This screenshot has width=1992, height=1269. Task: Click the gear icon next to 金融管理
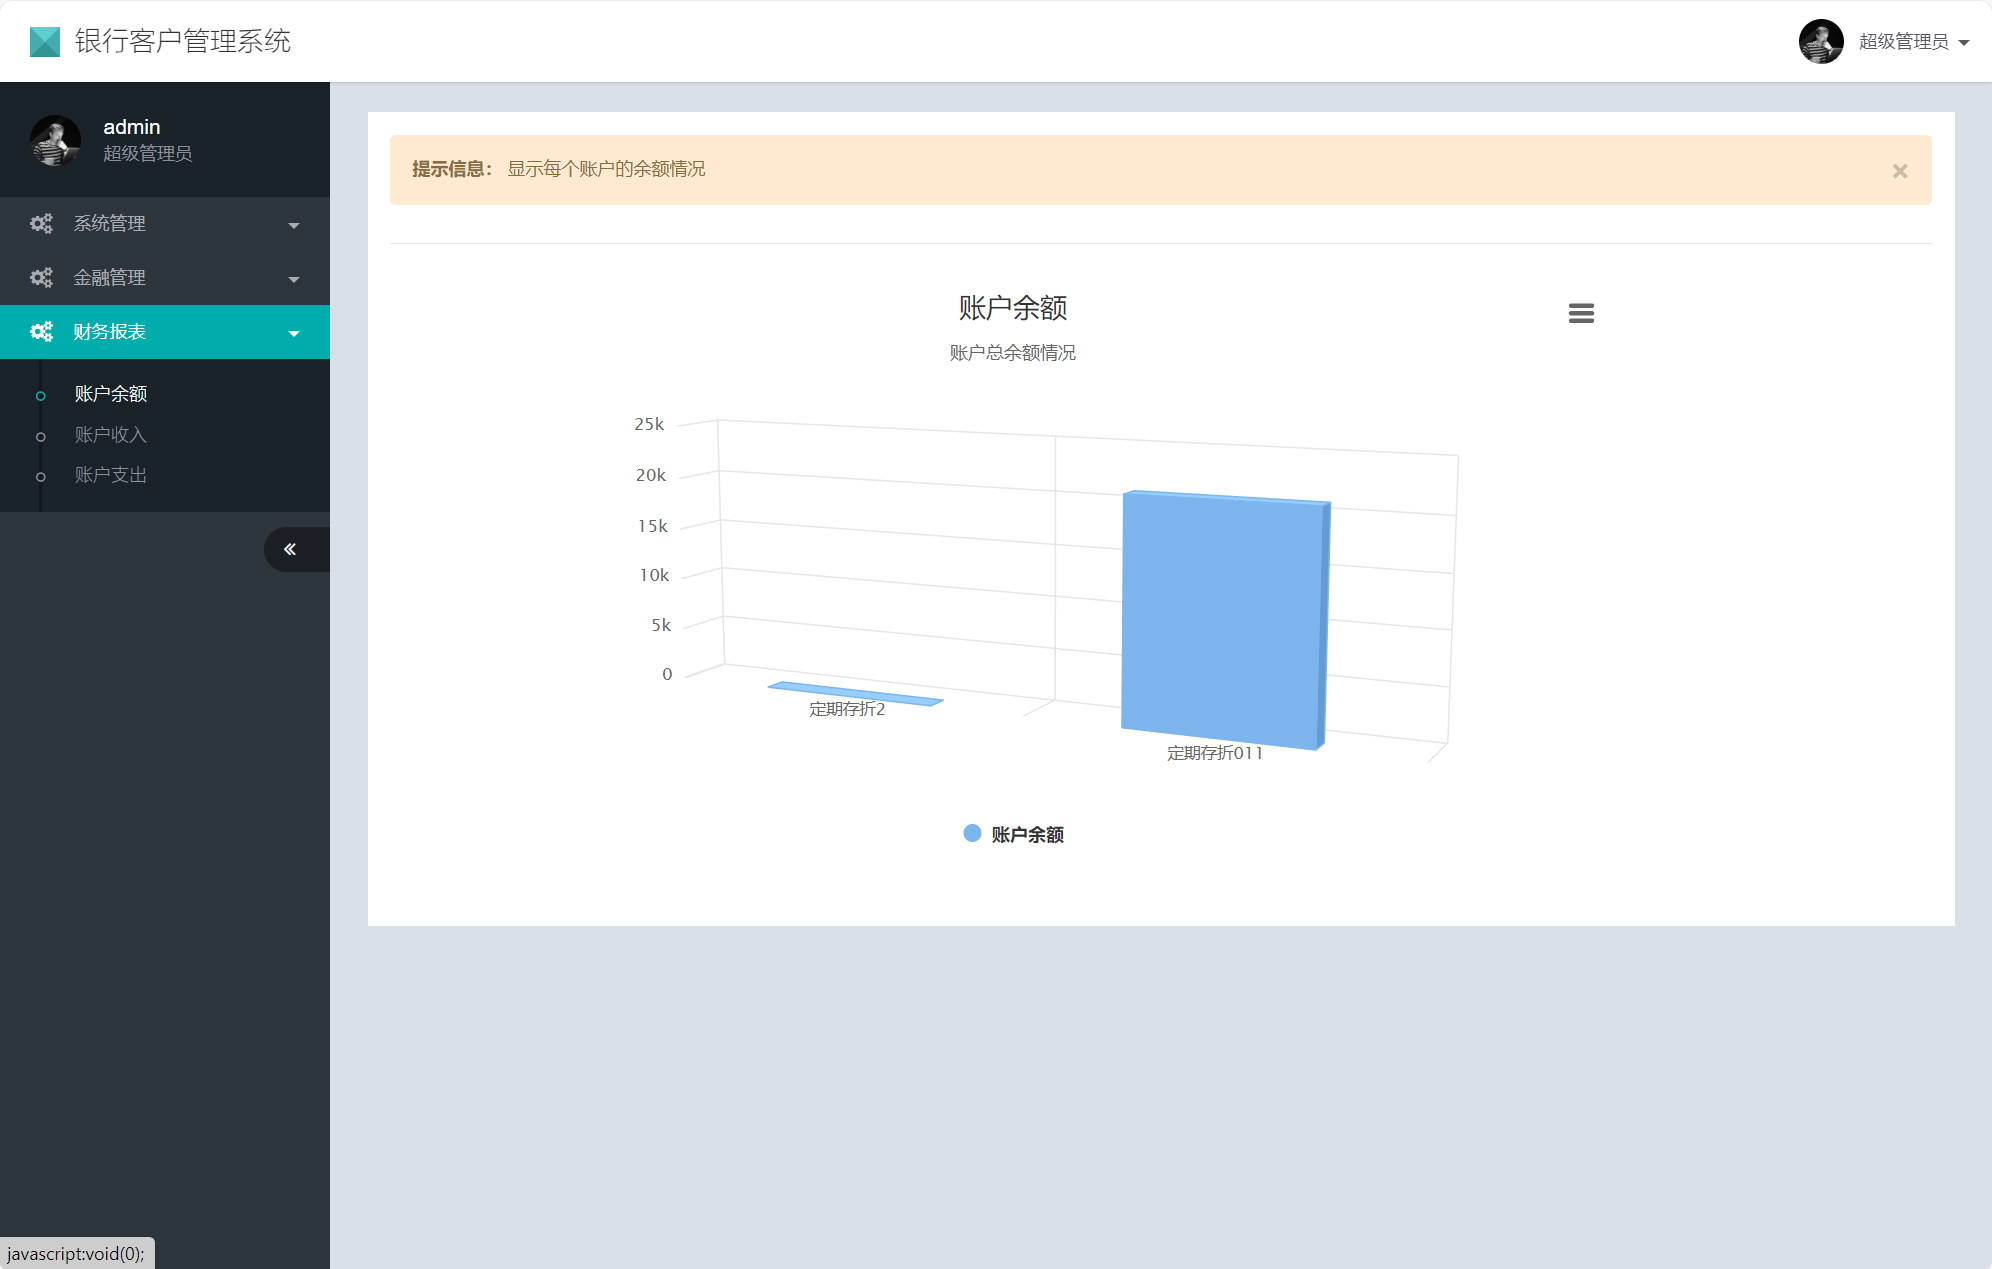[41, 277]
